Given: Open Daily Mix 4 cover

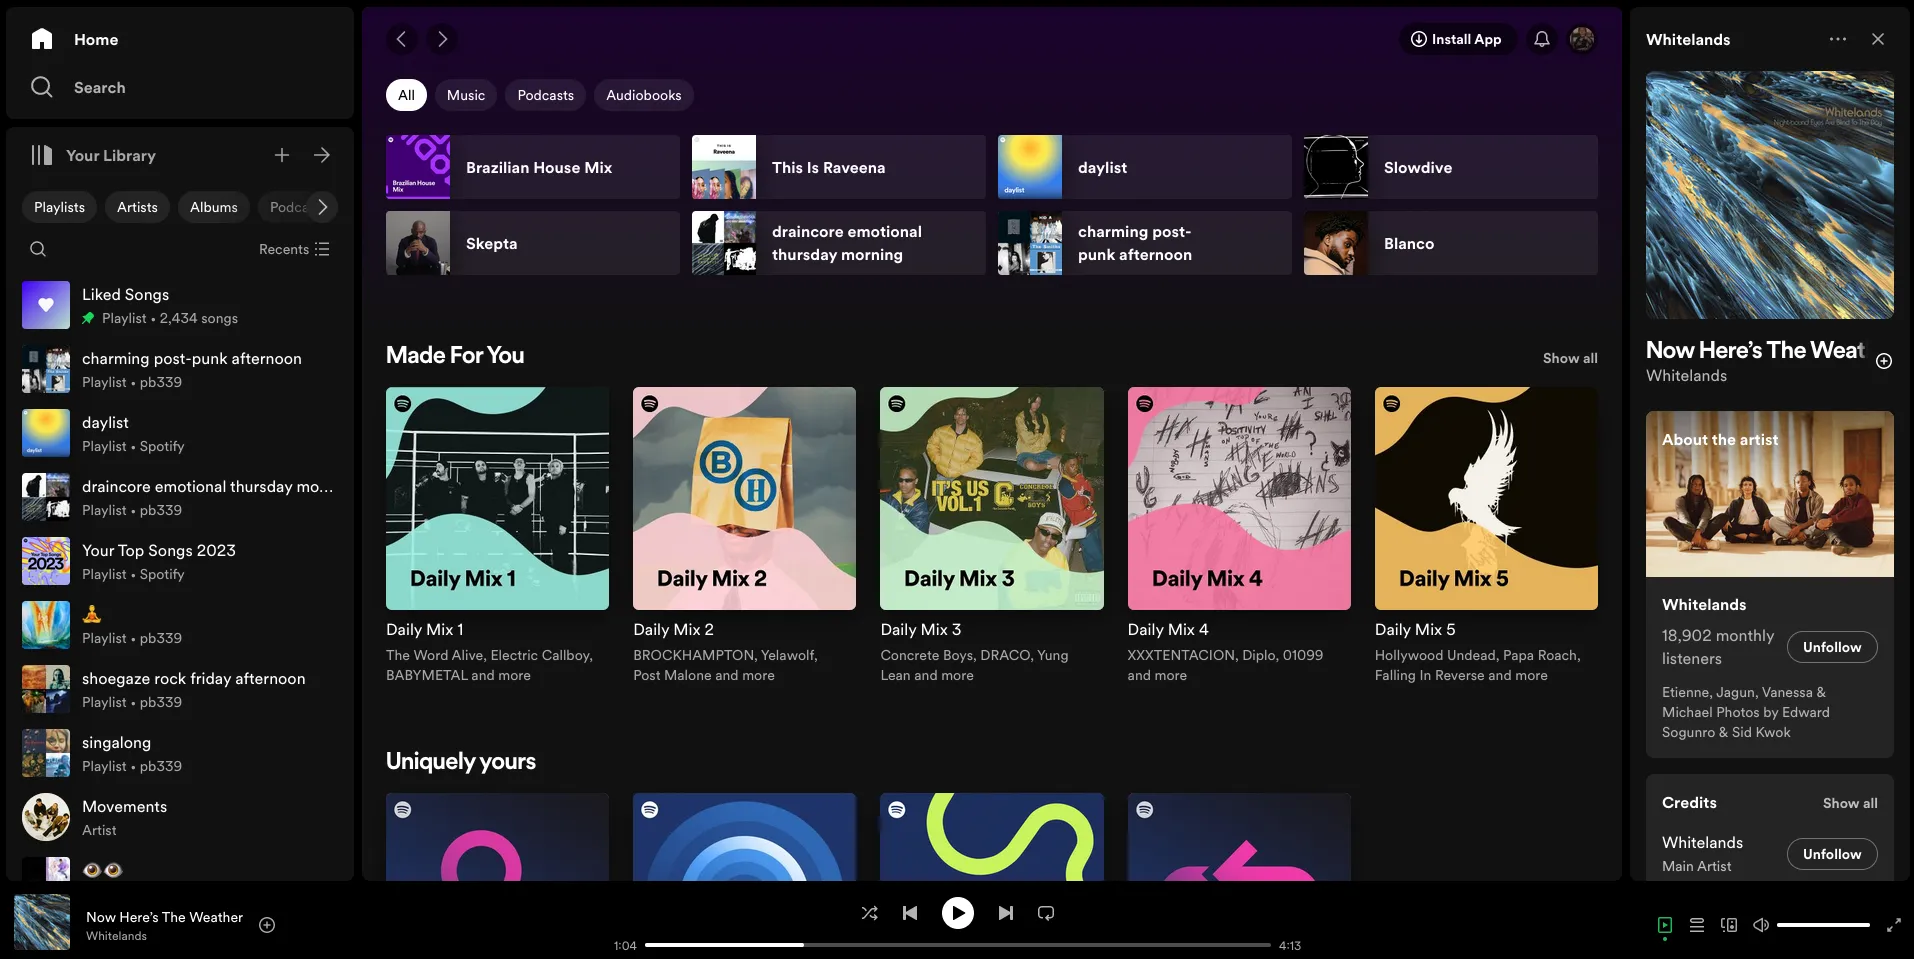Looking at the screenshot, I should pyautogui.click(x=1239, y=498).
